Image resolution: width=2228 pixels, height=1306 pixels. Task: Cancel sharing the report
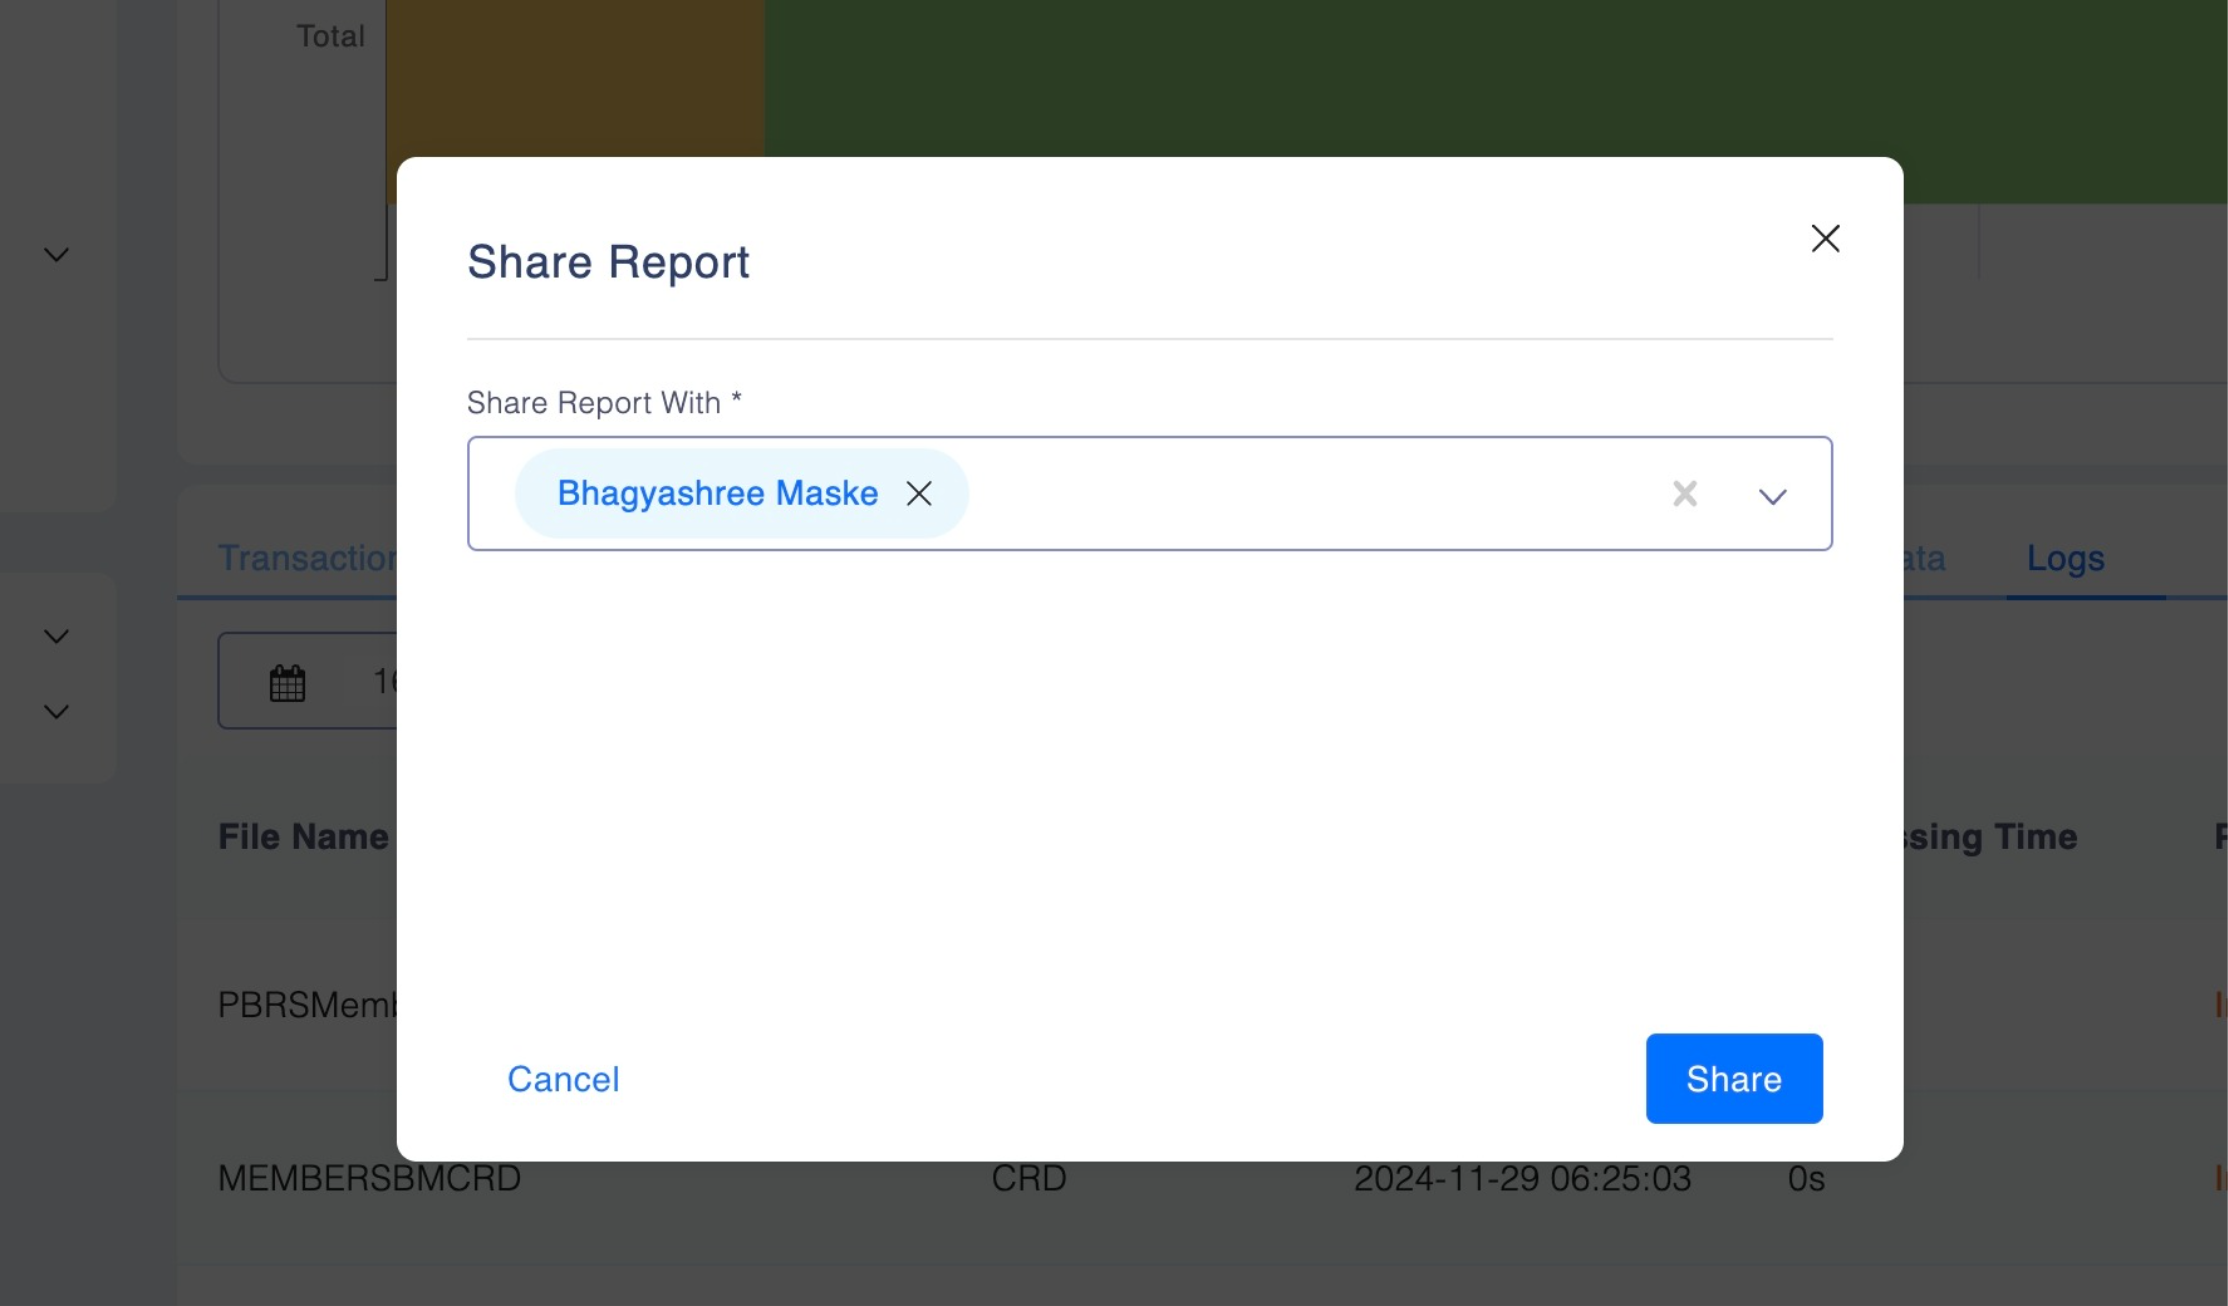point(563,1078)
